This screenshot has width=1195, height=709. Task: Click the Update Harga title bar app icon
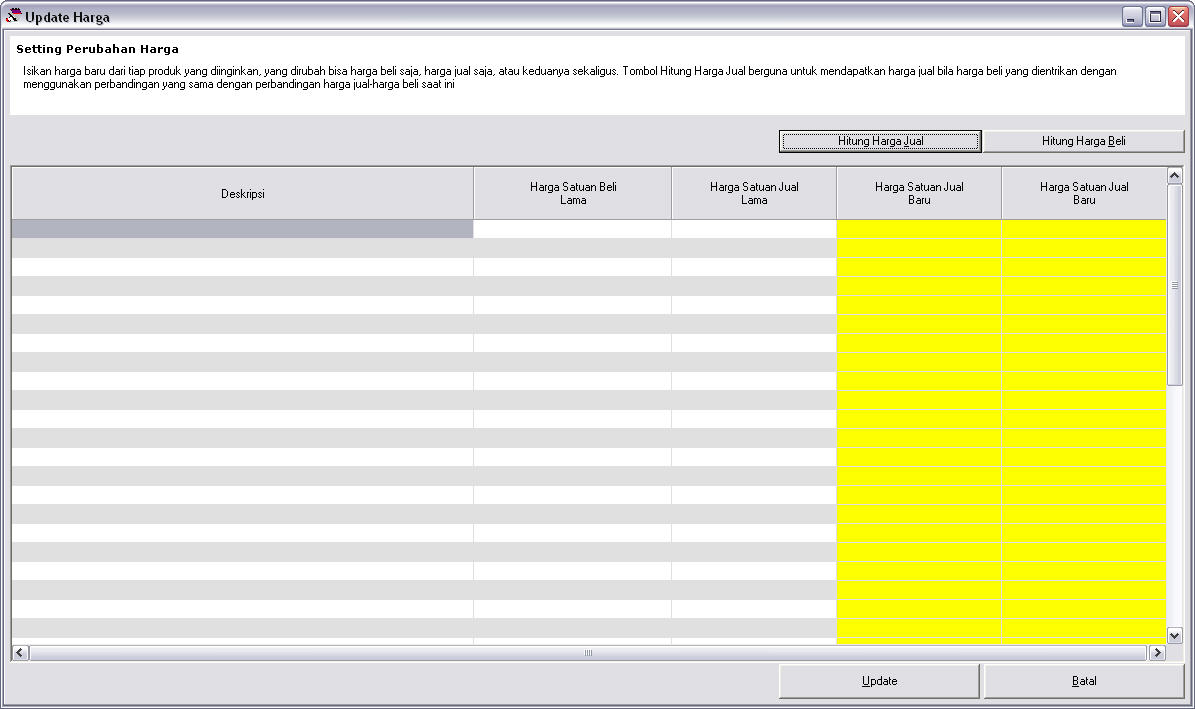point(13,16)
